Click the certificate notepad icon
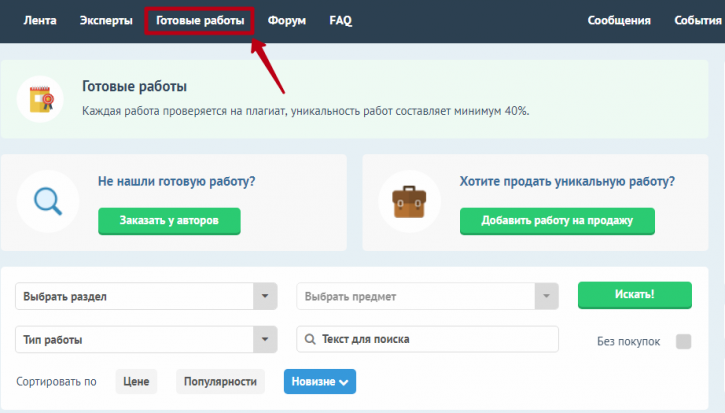Image resolution: width=725 pixels, height=413 pixels. tap(41, 99)
